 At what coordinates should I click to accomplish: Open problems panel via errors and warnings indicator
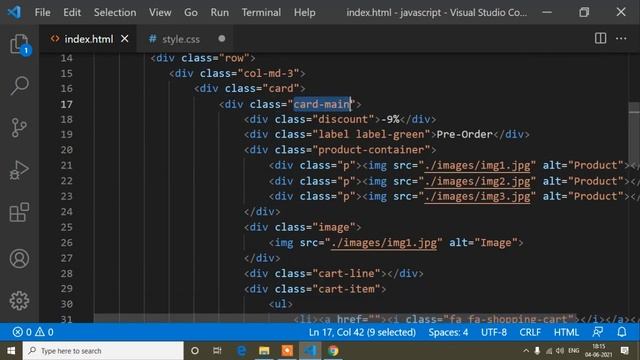(33, 332)
